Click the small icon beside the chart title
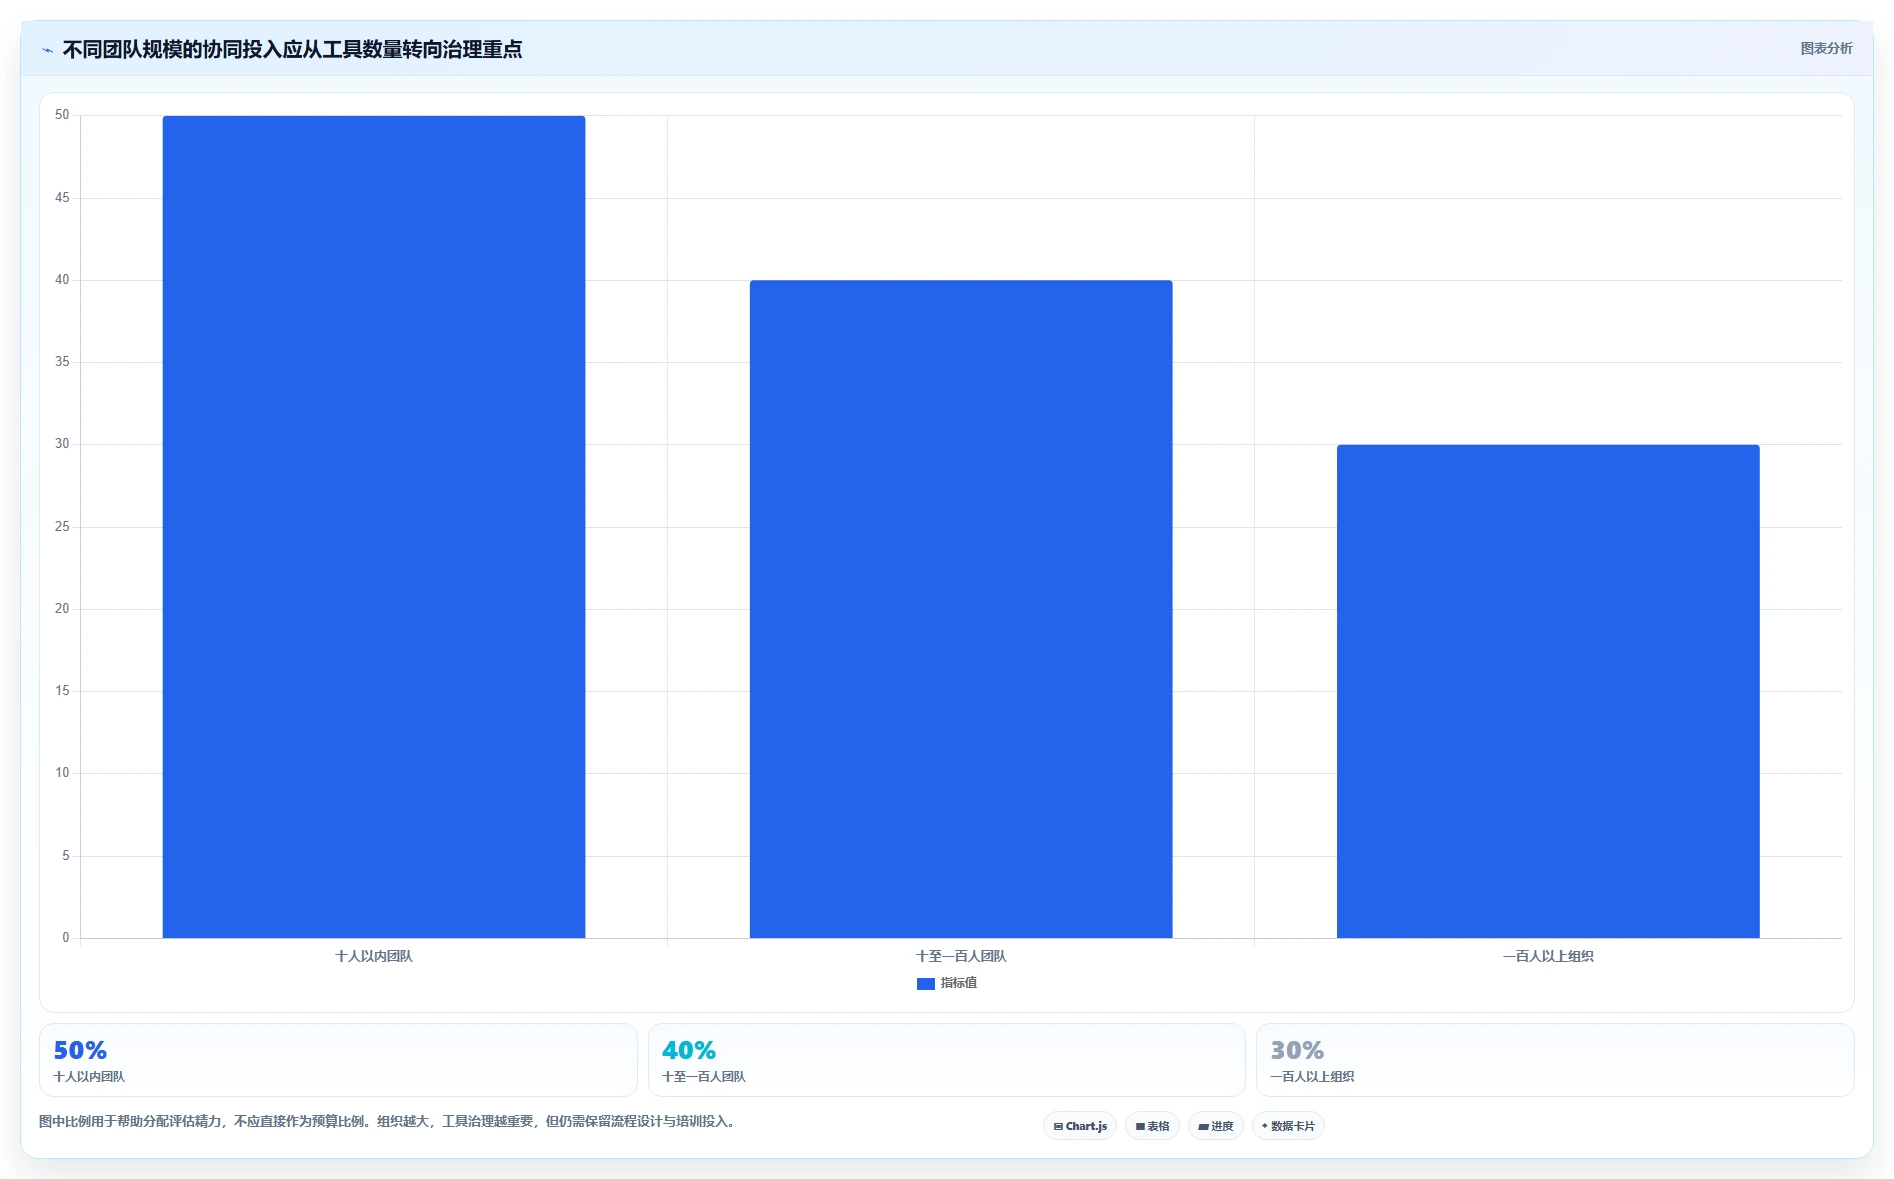Screen dimensions: 1894x1179 (x=47, y=50)
